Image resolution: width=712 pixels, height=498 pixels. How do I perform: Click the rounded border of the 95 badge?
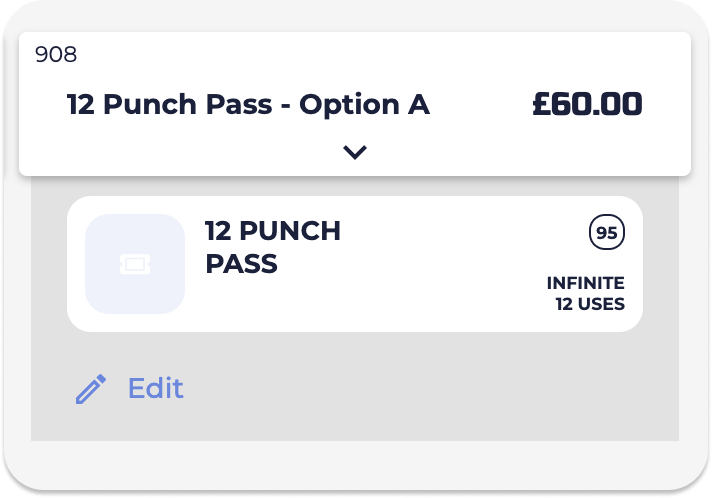[591, 233]
